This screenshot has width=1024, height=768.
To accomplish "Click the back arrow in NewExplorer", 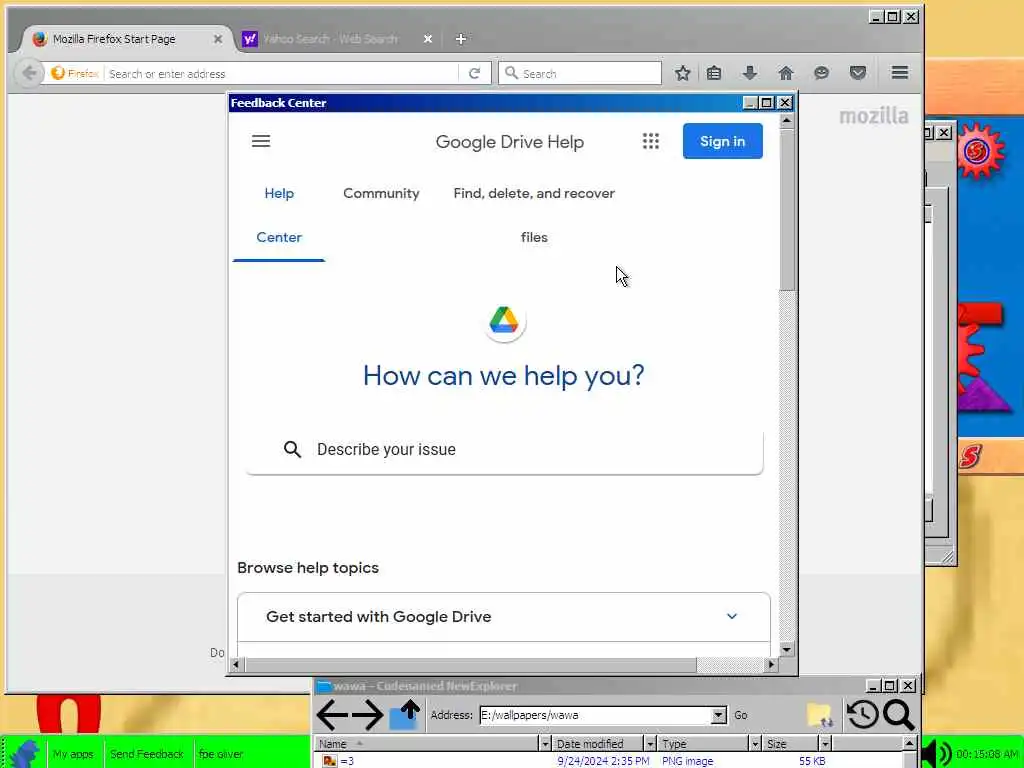I will pyautogui.click(x=332, y=715).
